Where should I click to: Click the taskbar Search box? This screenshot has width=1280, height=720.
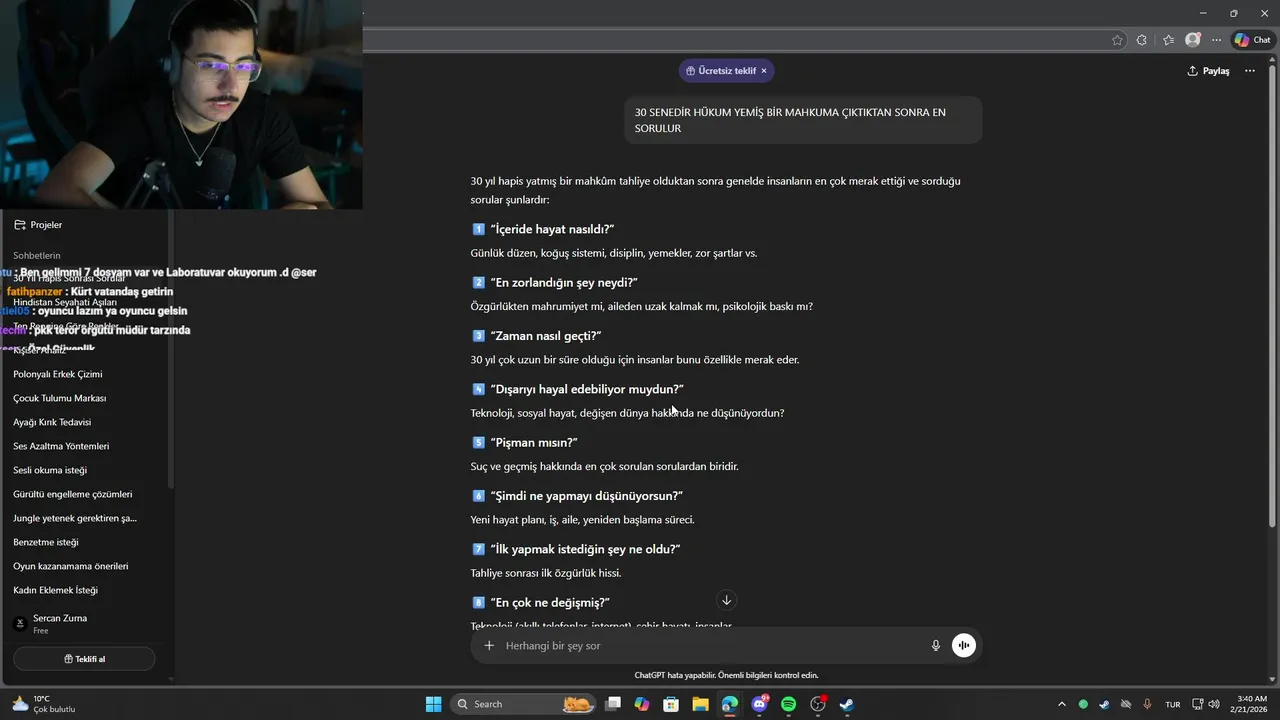click(523, 704)
